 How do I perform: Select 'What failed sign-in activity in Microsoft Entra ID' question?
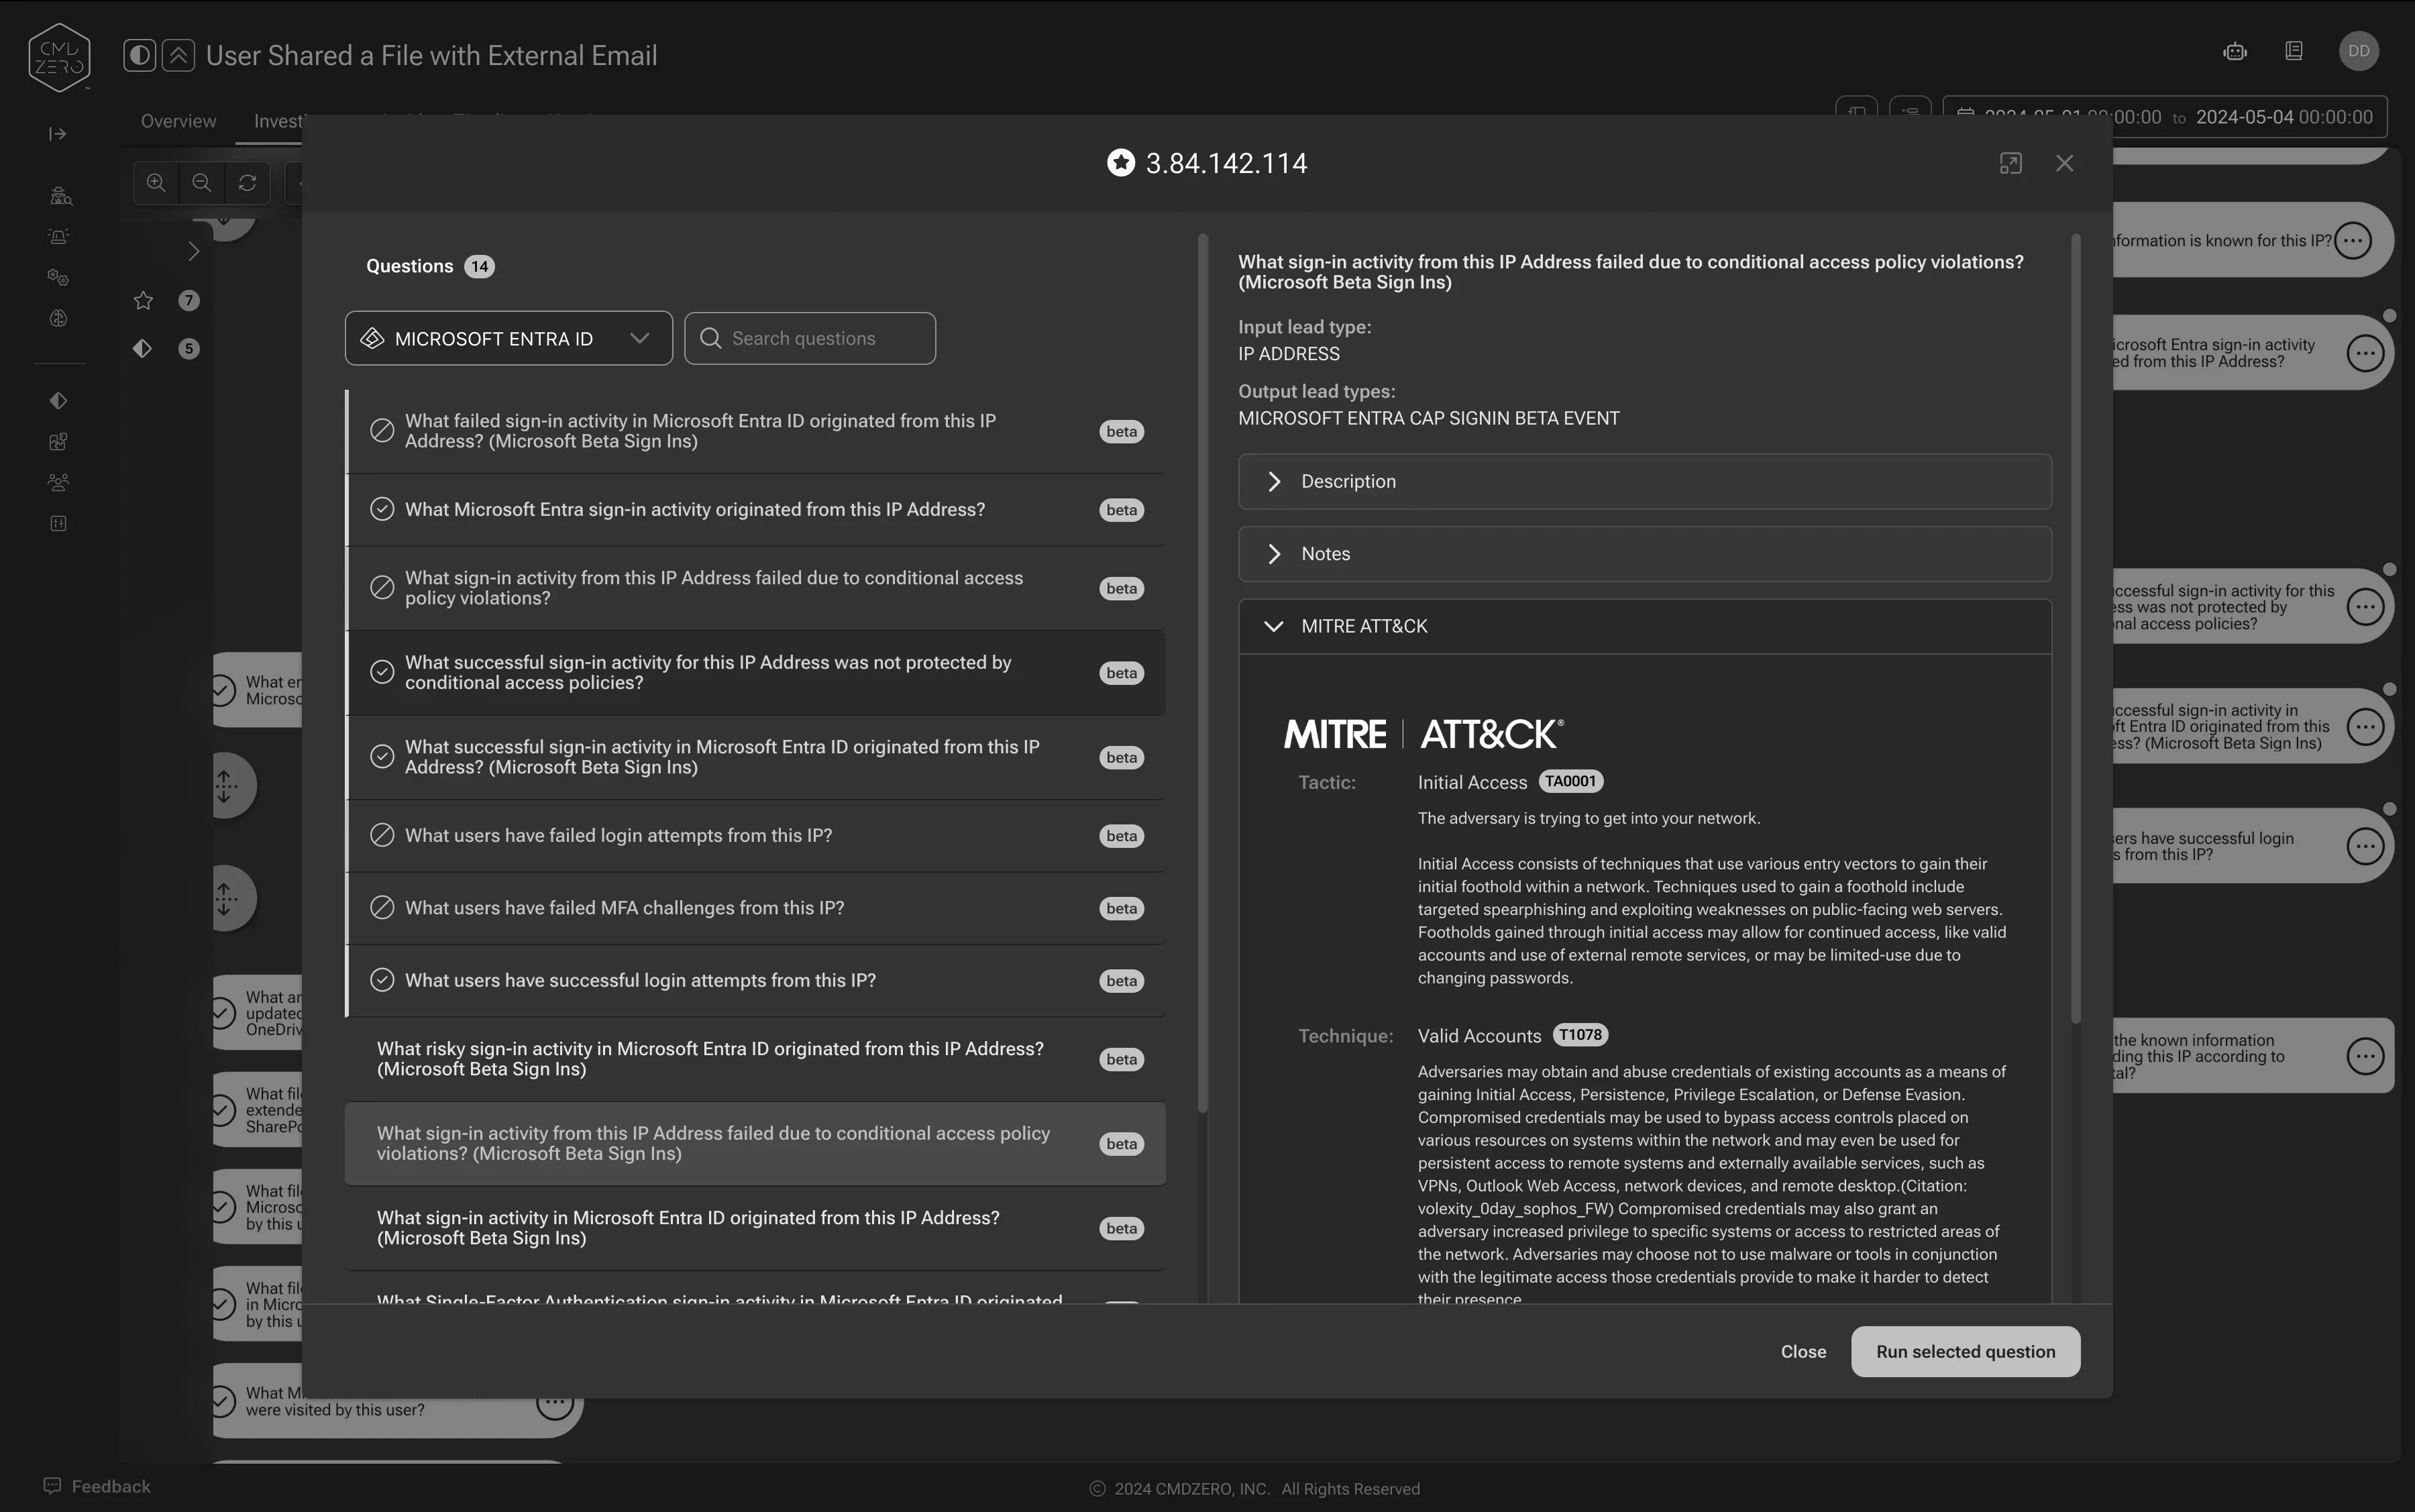coord(756,432)
